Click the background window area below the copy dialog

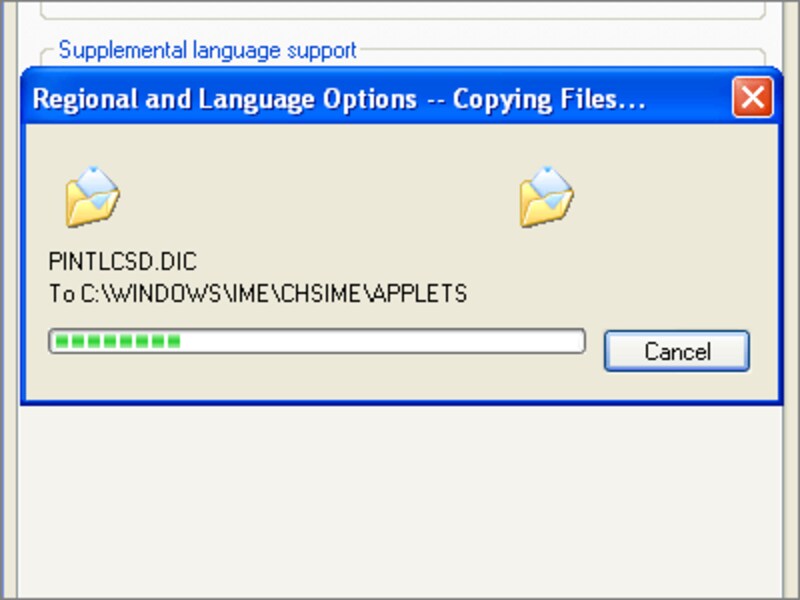(x=400, y=500)
